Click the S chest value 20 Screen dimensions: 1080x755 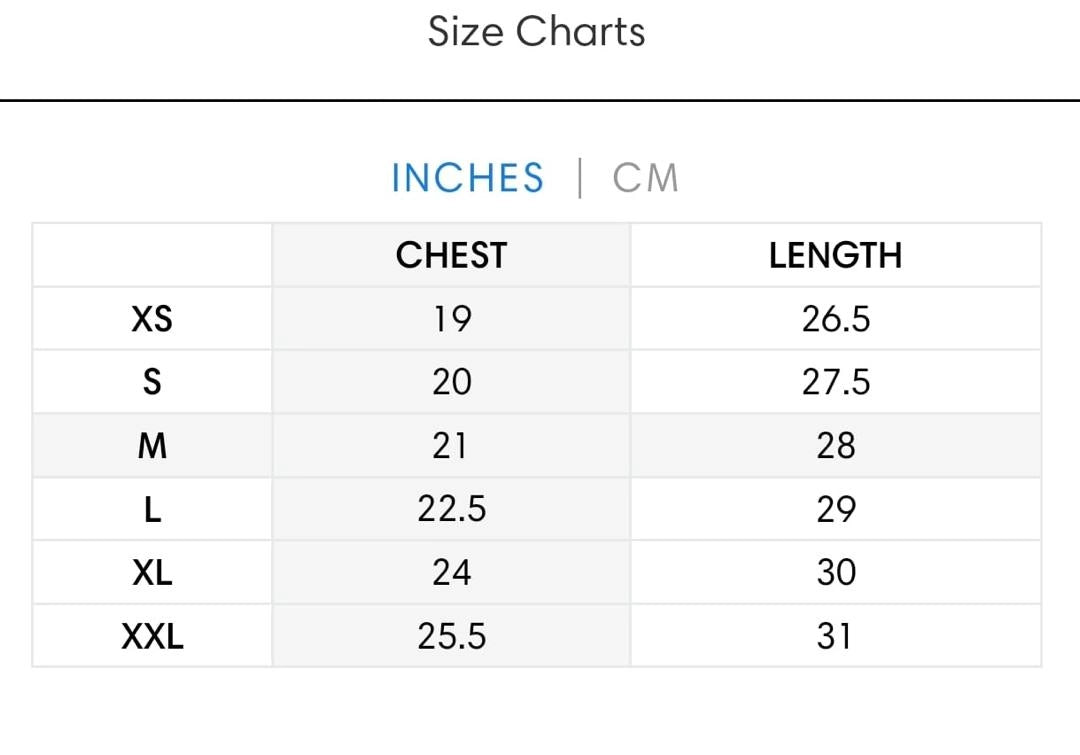pyautogui.click(x=451, y=382)
